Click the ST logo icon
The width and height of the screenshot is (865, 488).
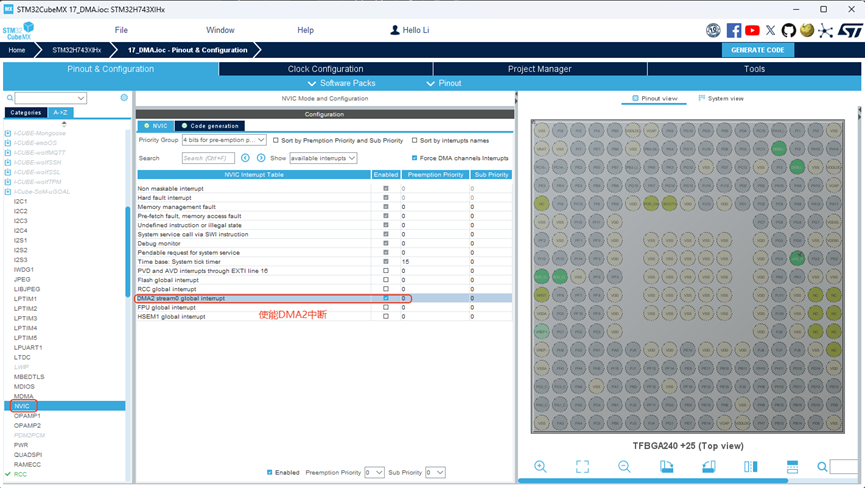click(850, 30)
